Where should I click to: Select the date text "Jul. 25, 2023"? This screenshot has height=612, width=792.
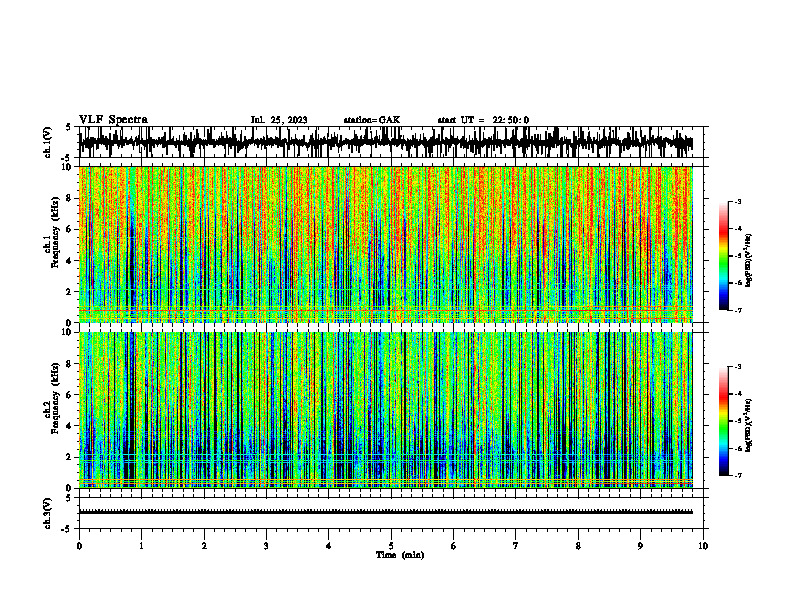(279, 120)
